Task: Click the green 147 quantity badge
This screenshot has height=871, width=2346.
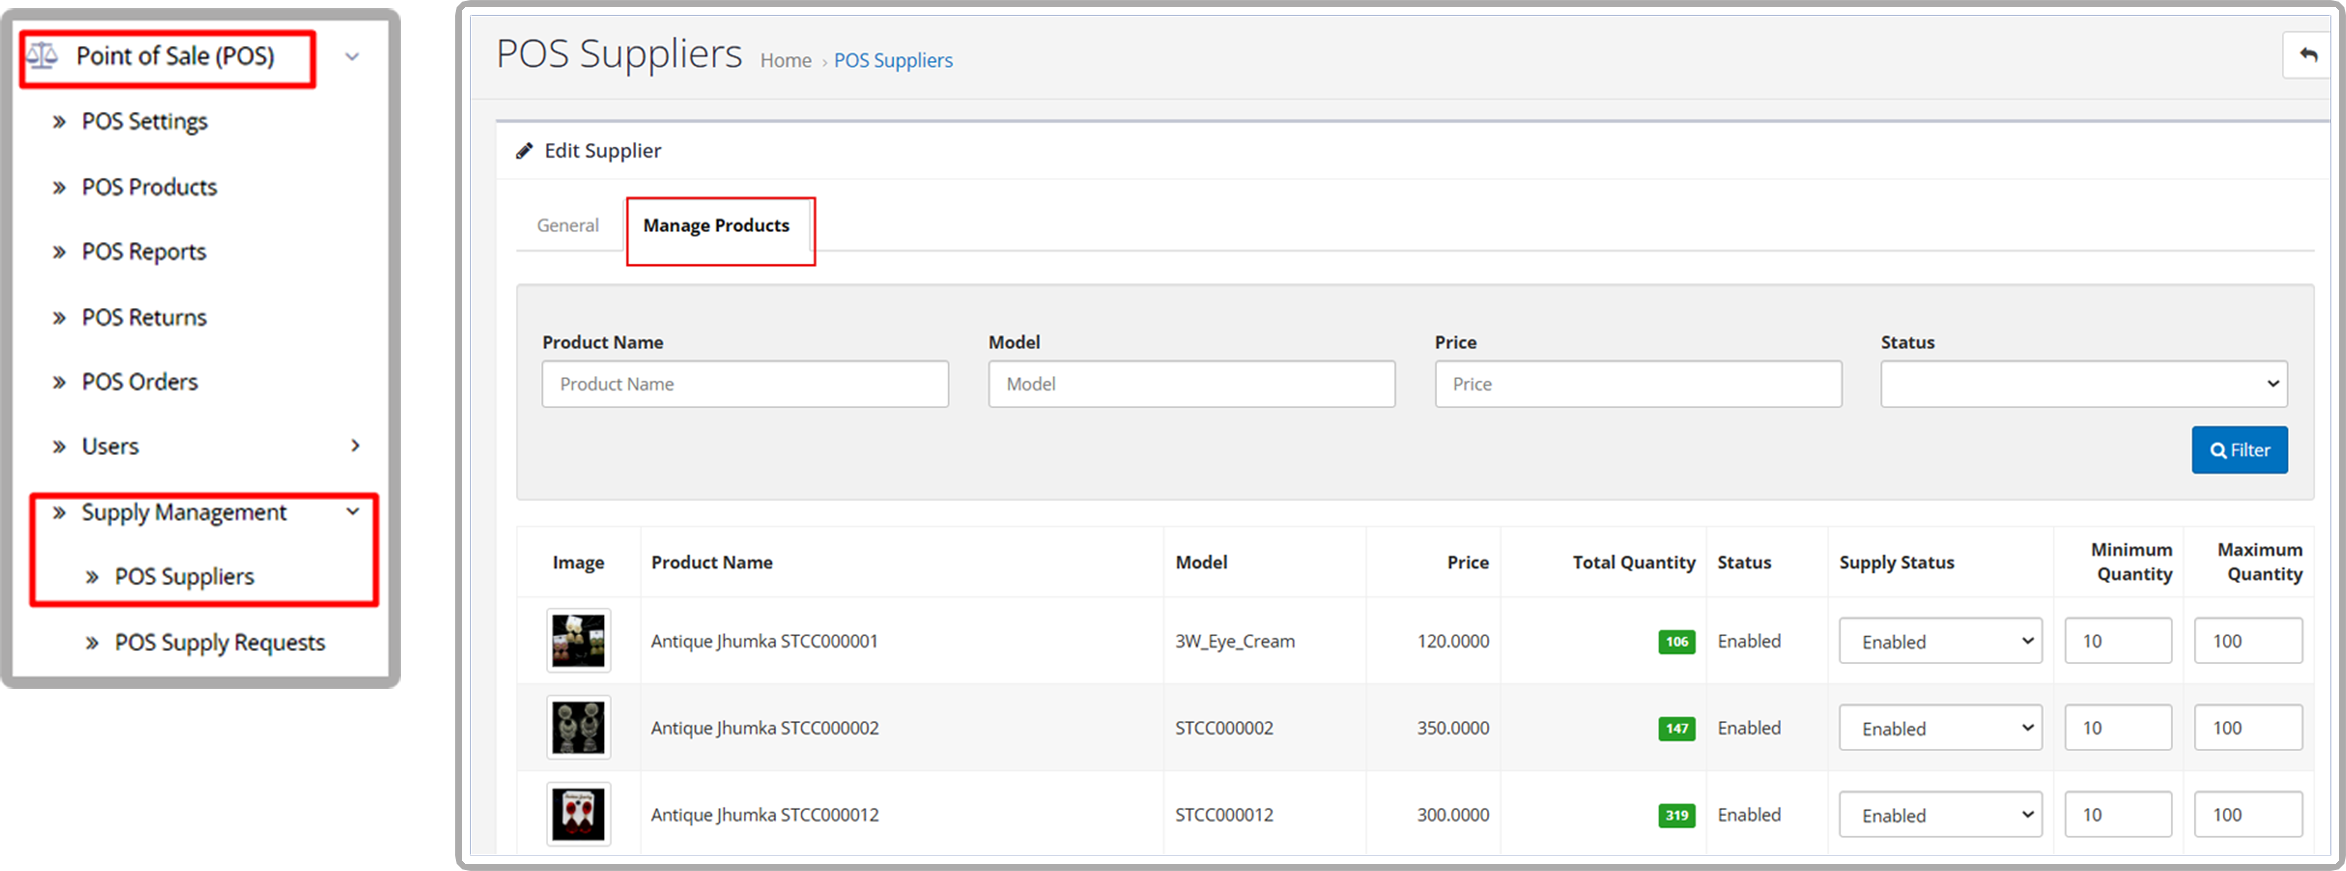Action: 1676,728
